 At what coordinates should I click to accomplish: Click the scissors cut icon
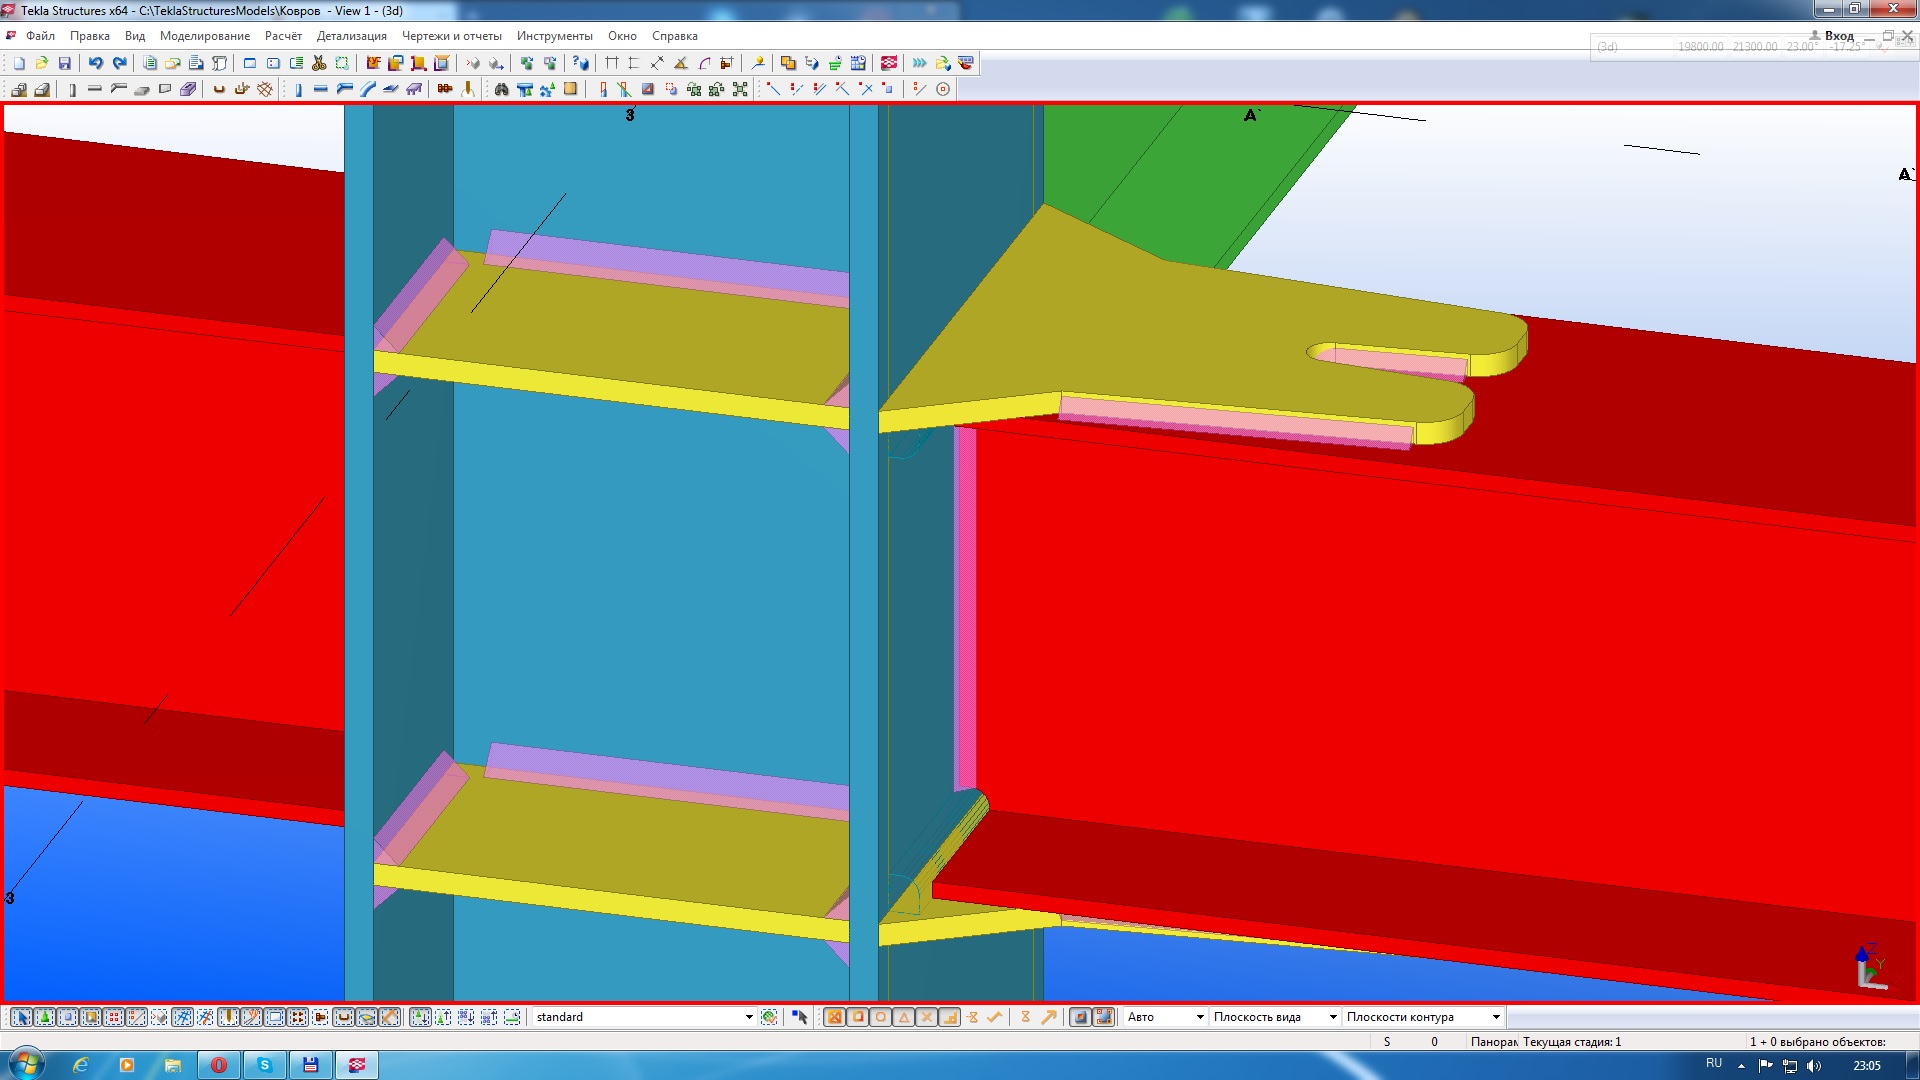[319, 63]
